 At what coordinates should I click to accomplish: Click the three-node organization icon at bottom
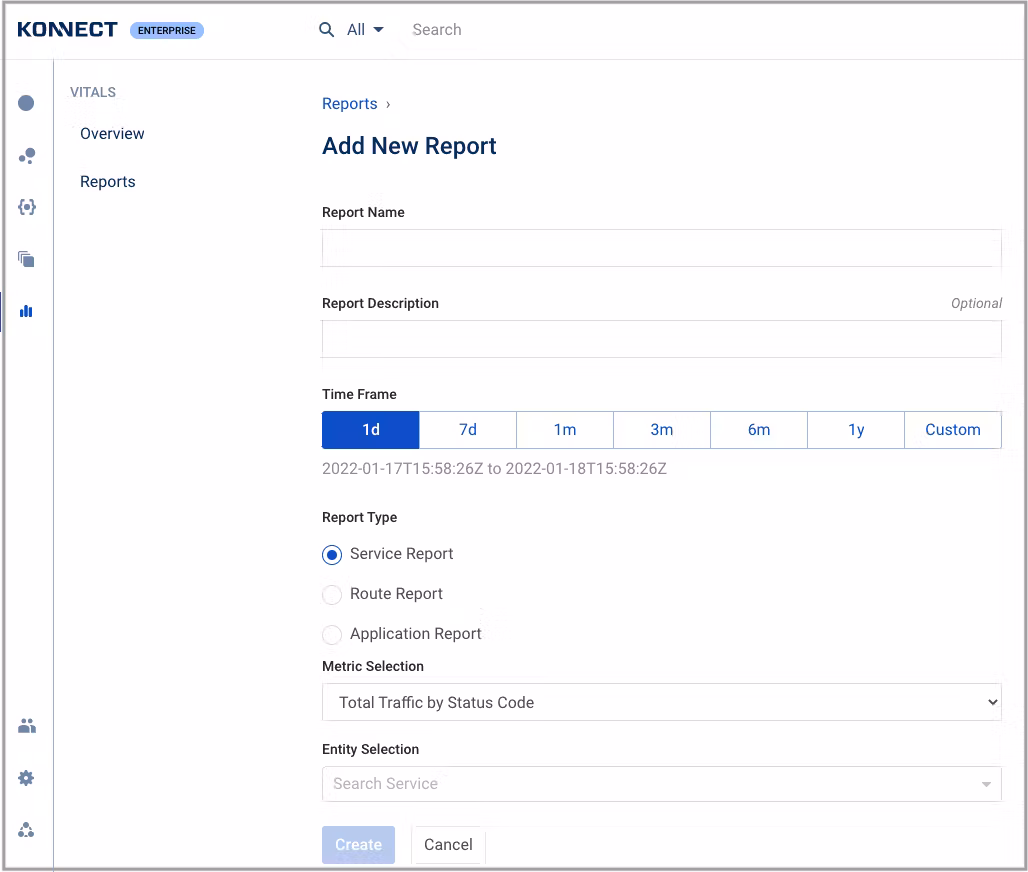pyautogui.click(x=27, y=830)
